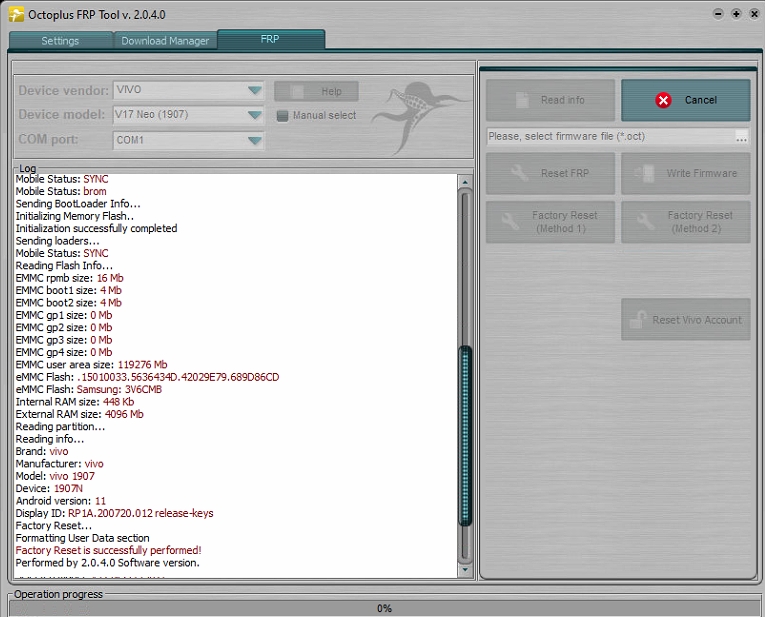This screenshot has width=765, height=617.
Task: Click log line 'Performed by 2.0.4.0 Software version.'
Action: 107,563
